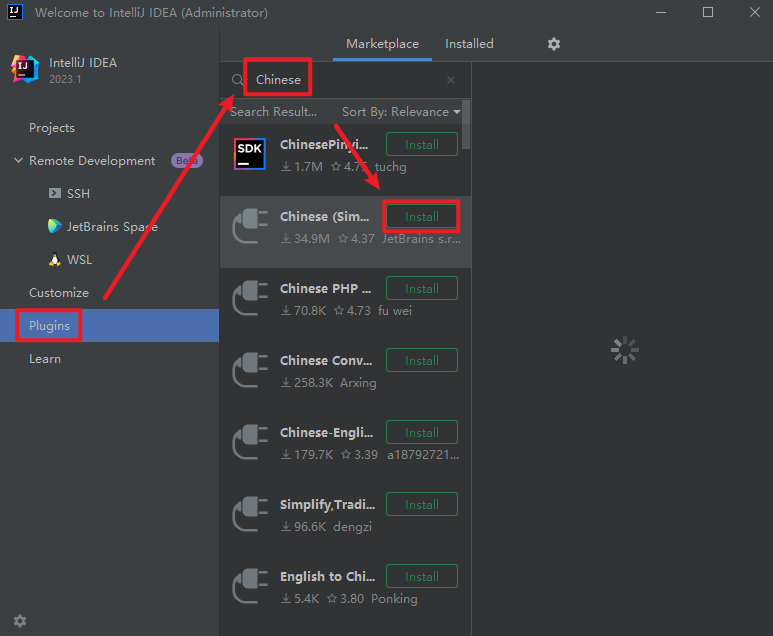Maximize the IntelliJ IDEA welcome window
Viewport: 773px width, 636px height.
(708, 12)
